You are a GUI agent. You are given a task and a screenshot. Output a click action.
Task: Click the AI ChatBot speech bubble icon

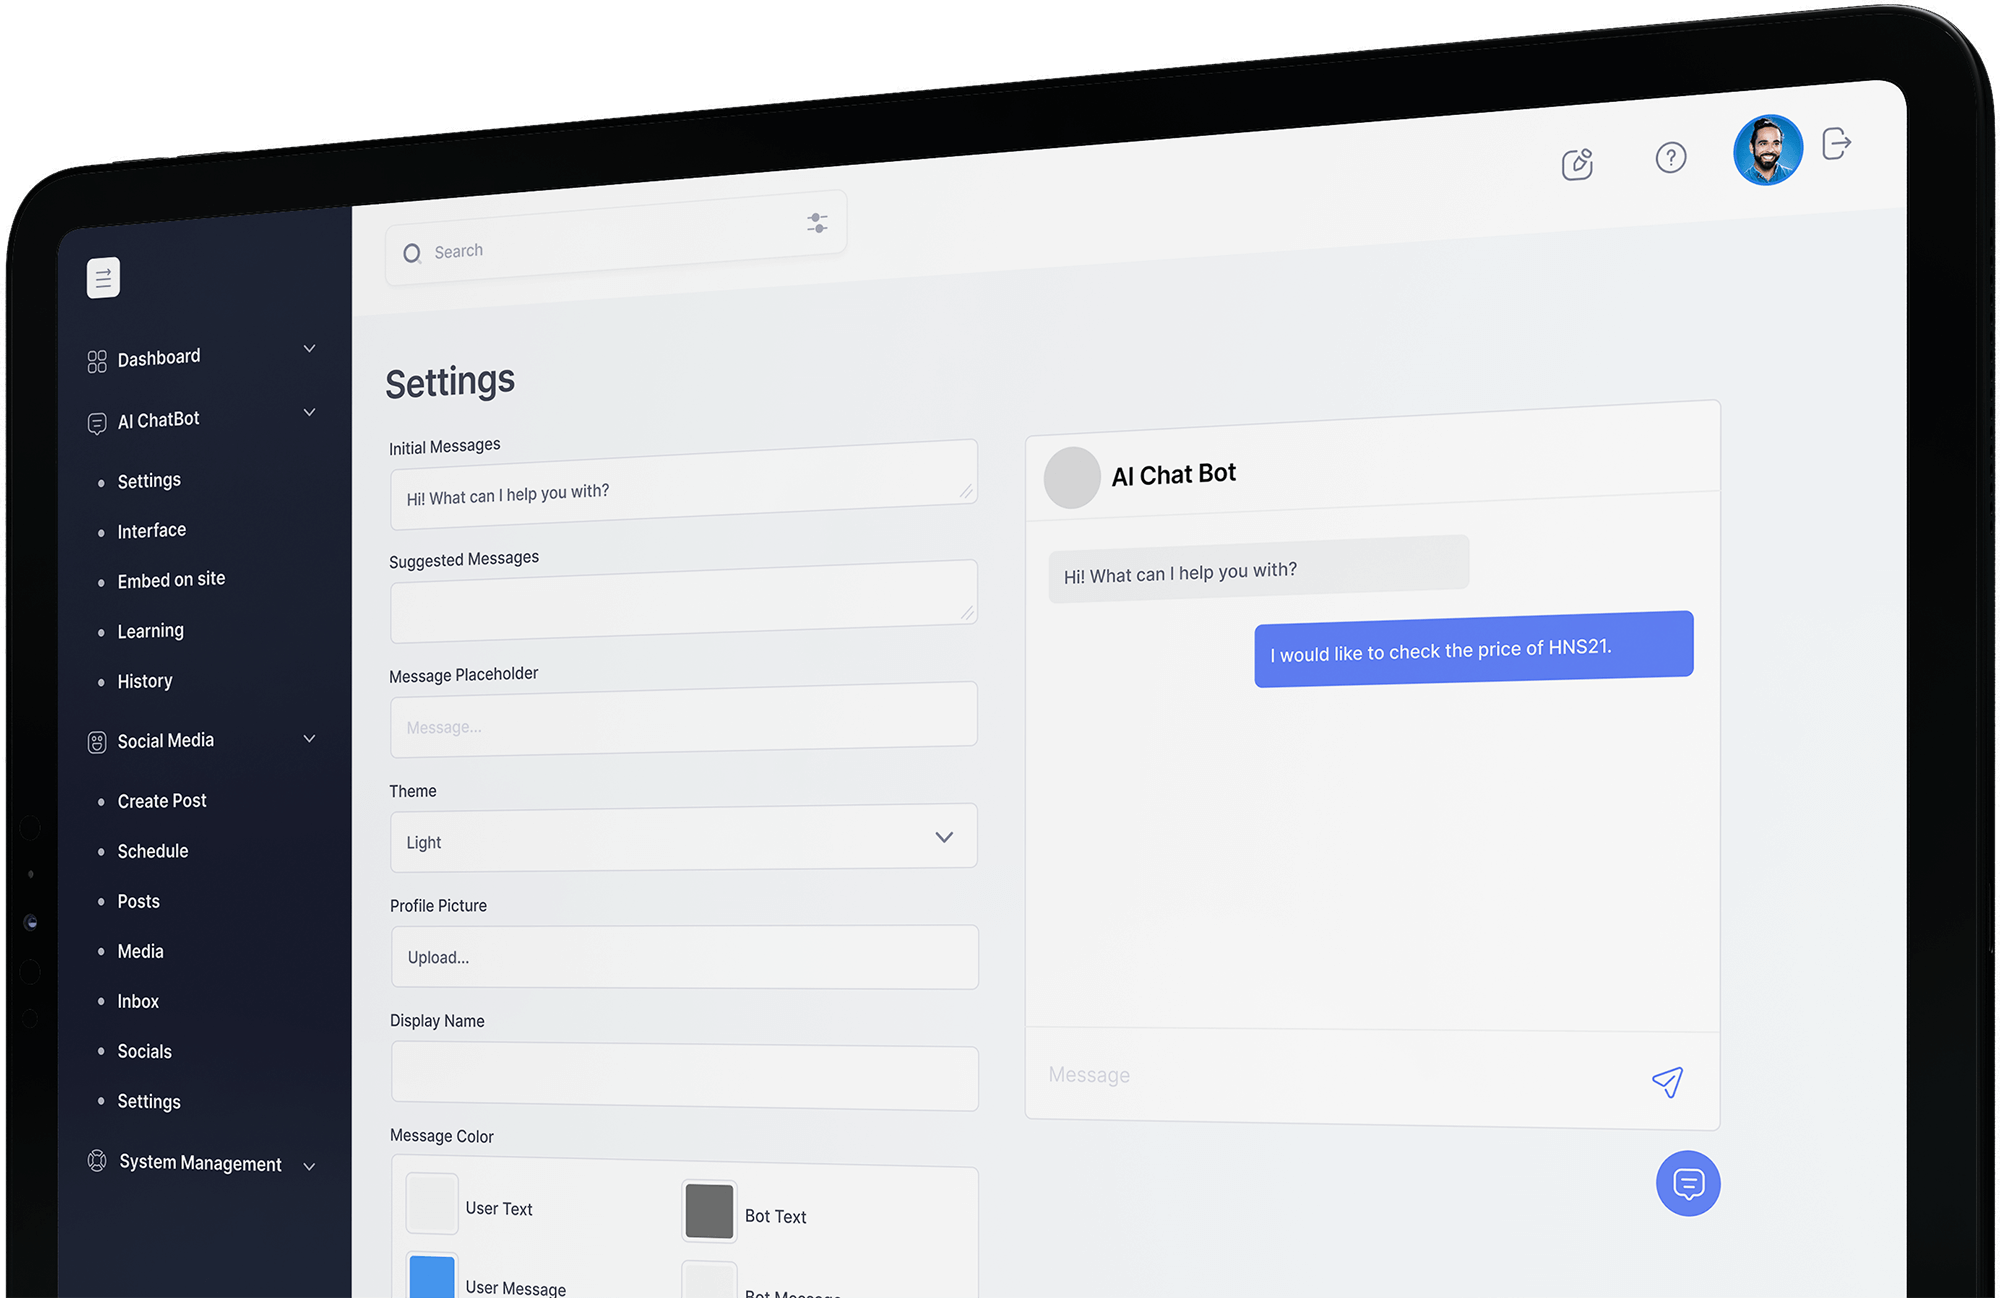[x=97, y=424]
